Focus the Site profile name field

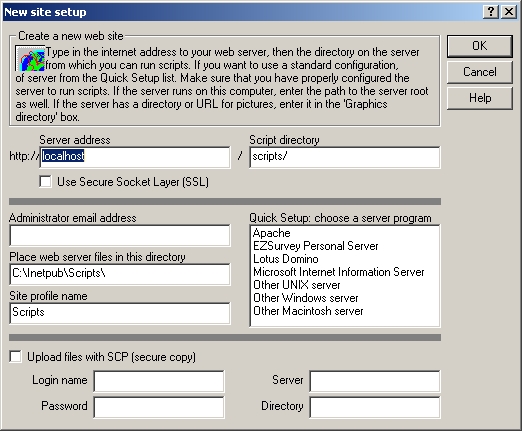pyautogui.click(x=120, y=313)
